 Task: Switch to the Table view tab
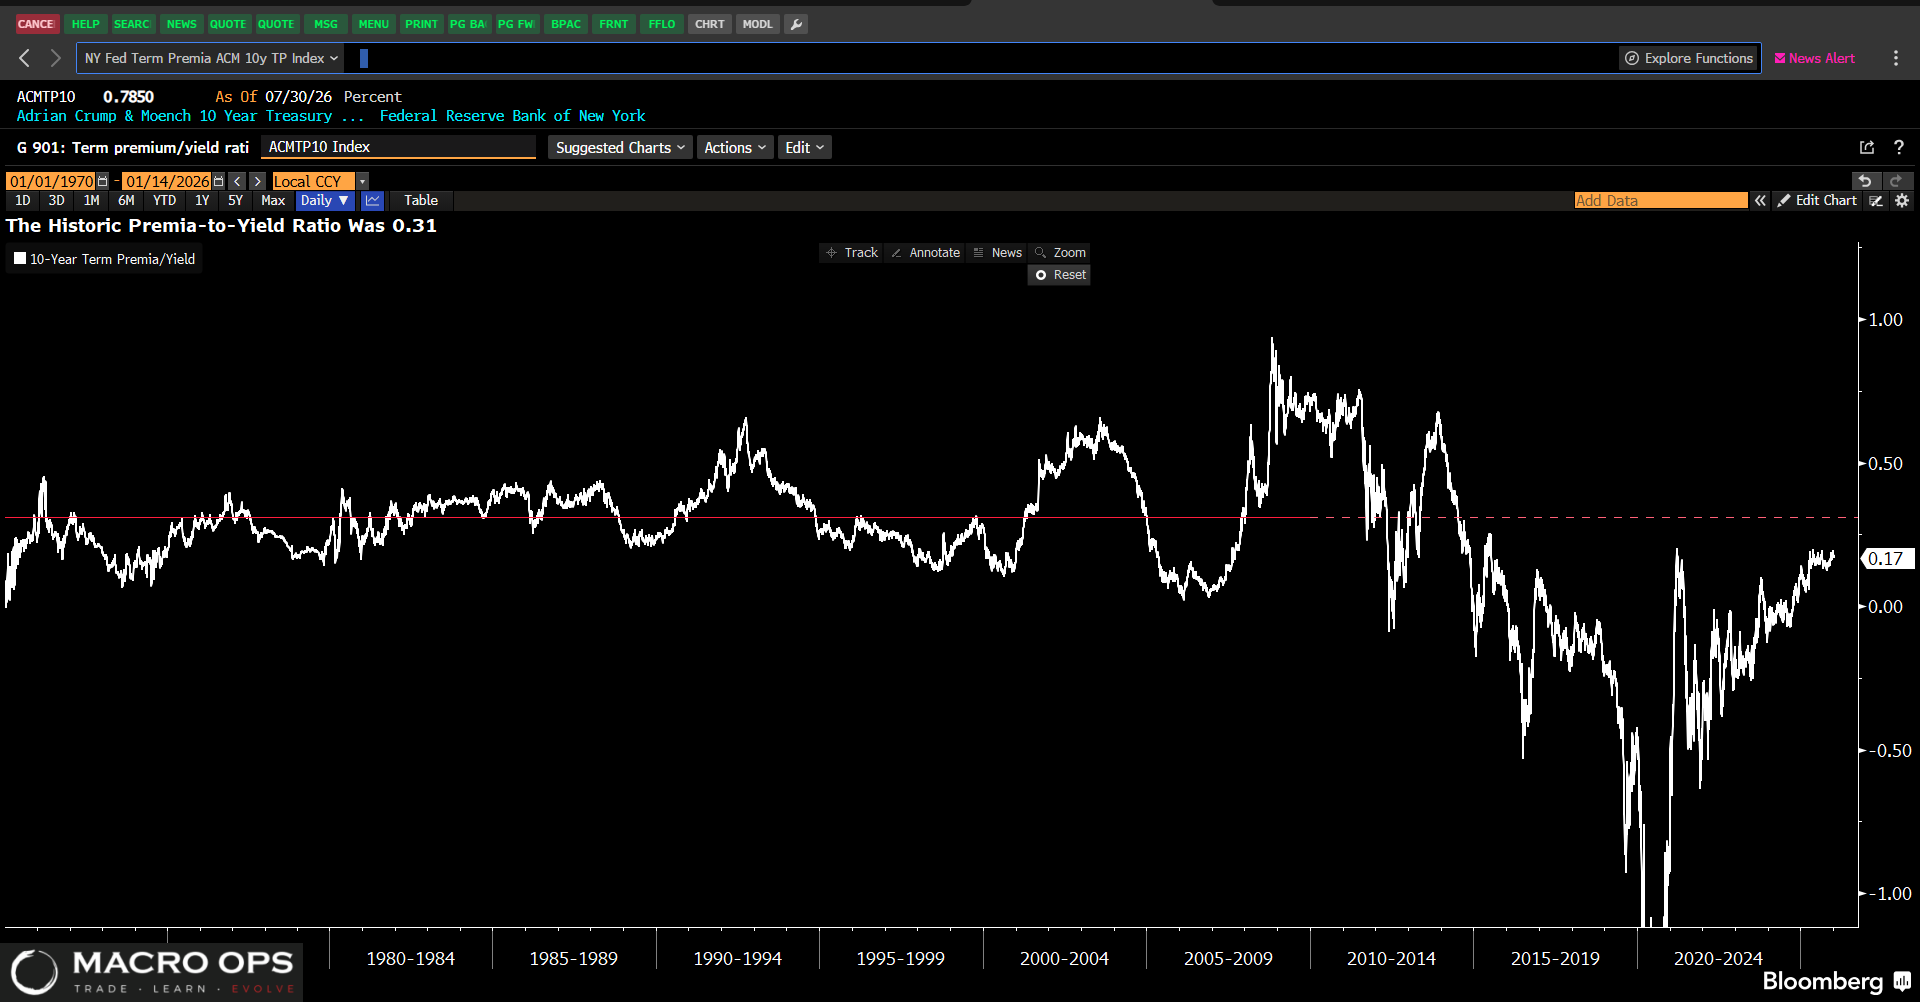(x=421, y=201)
